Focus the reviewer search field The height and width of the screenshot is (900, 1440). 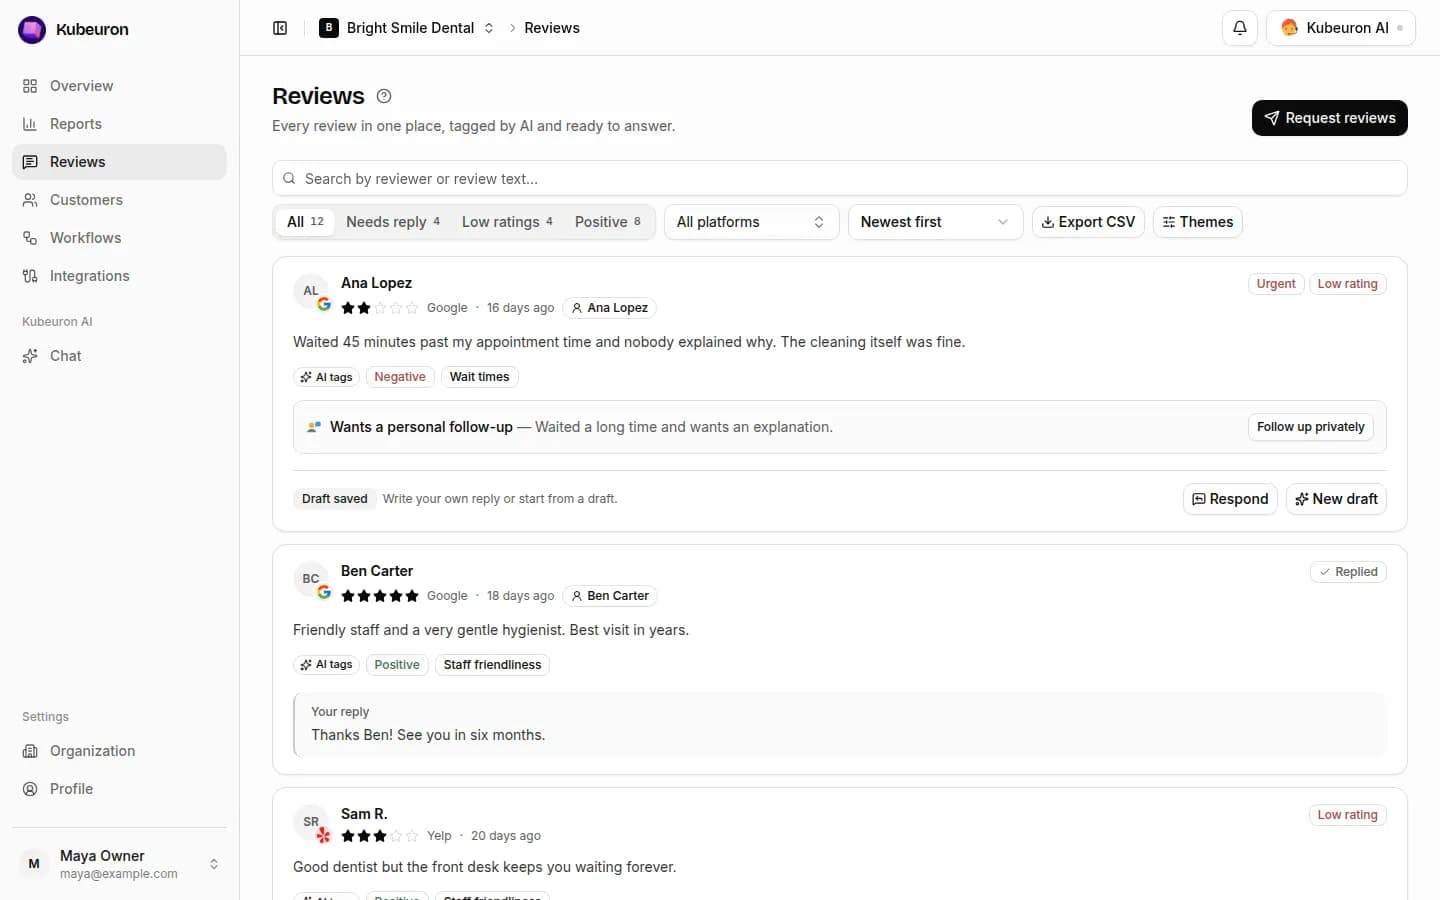point(840,179)
